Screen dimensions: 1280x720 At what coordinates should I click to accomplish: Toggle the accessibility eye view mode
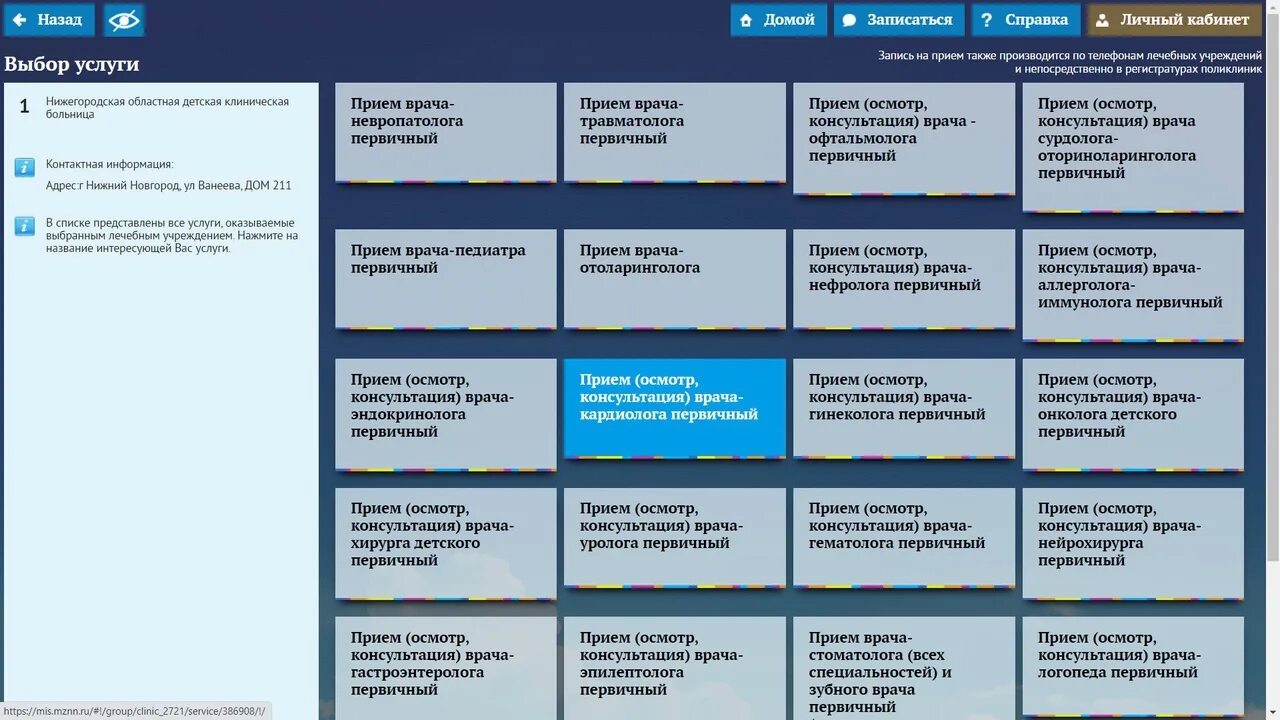(124, 20)
